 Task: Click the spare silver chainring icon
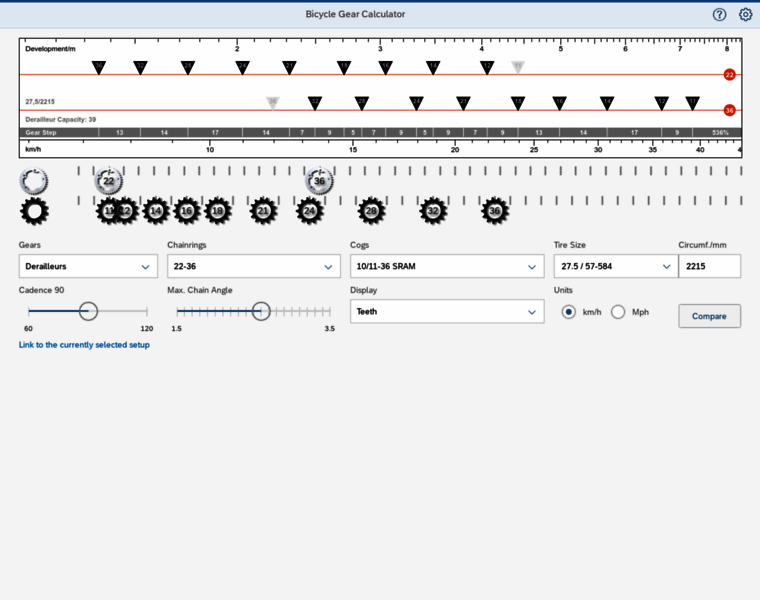(34, 181)
